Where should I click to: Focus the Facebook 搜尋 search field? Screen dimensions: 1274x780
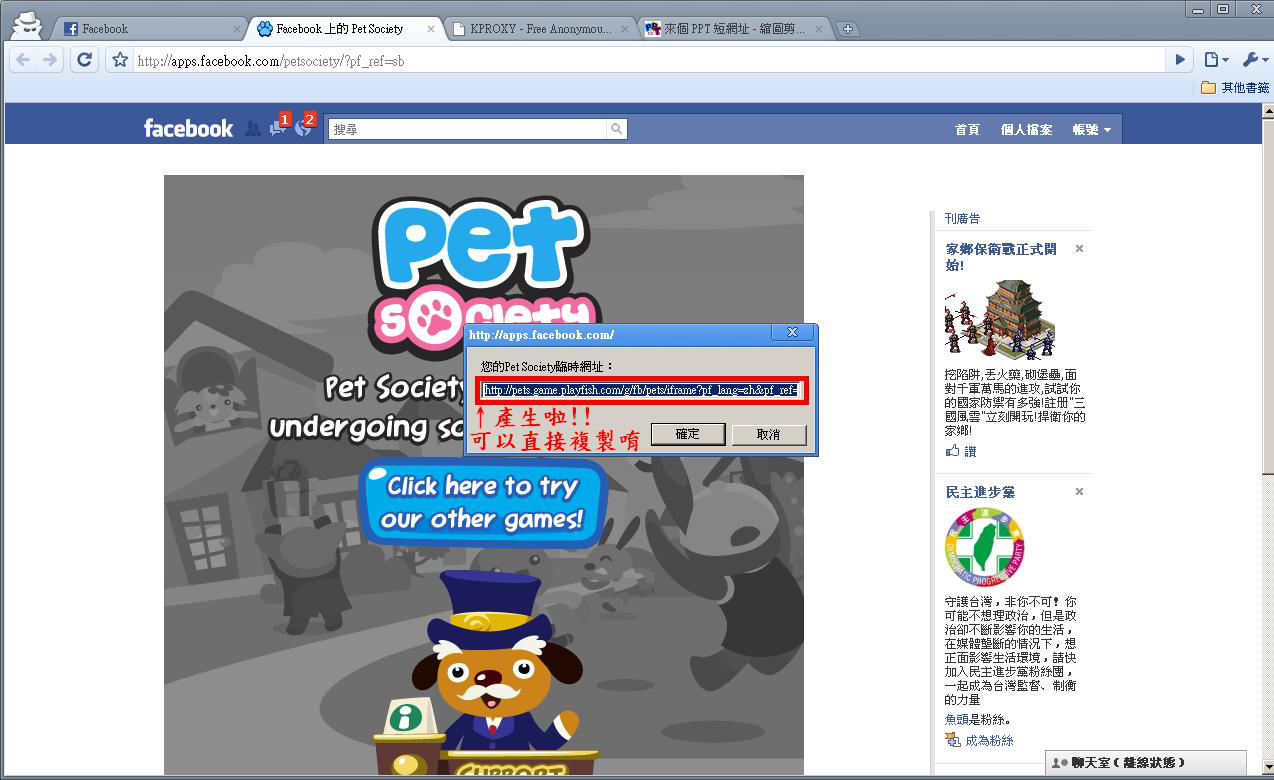tap(467, 128)
